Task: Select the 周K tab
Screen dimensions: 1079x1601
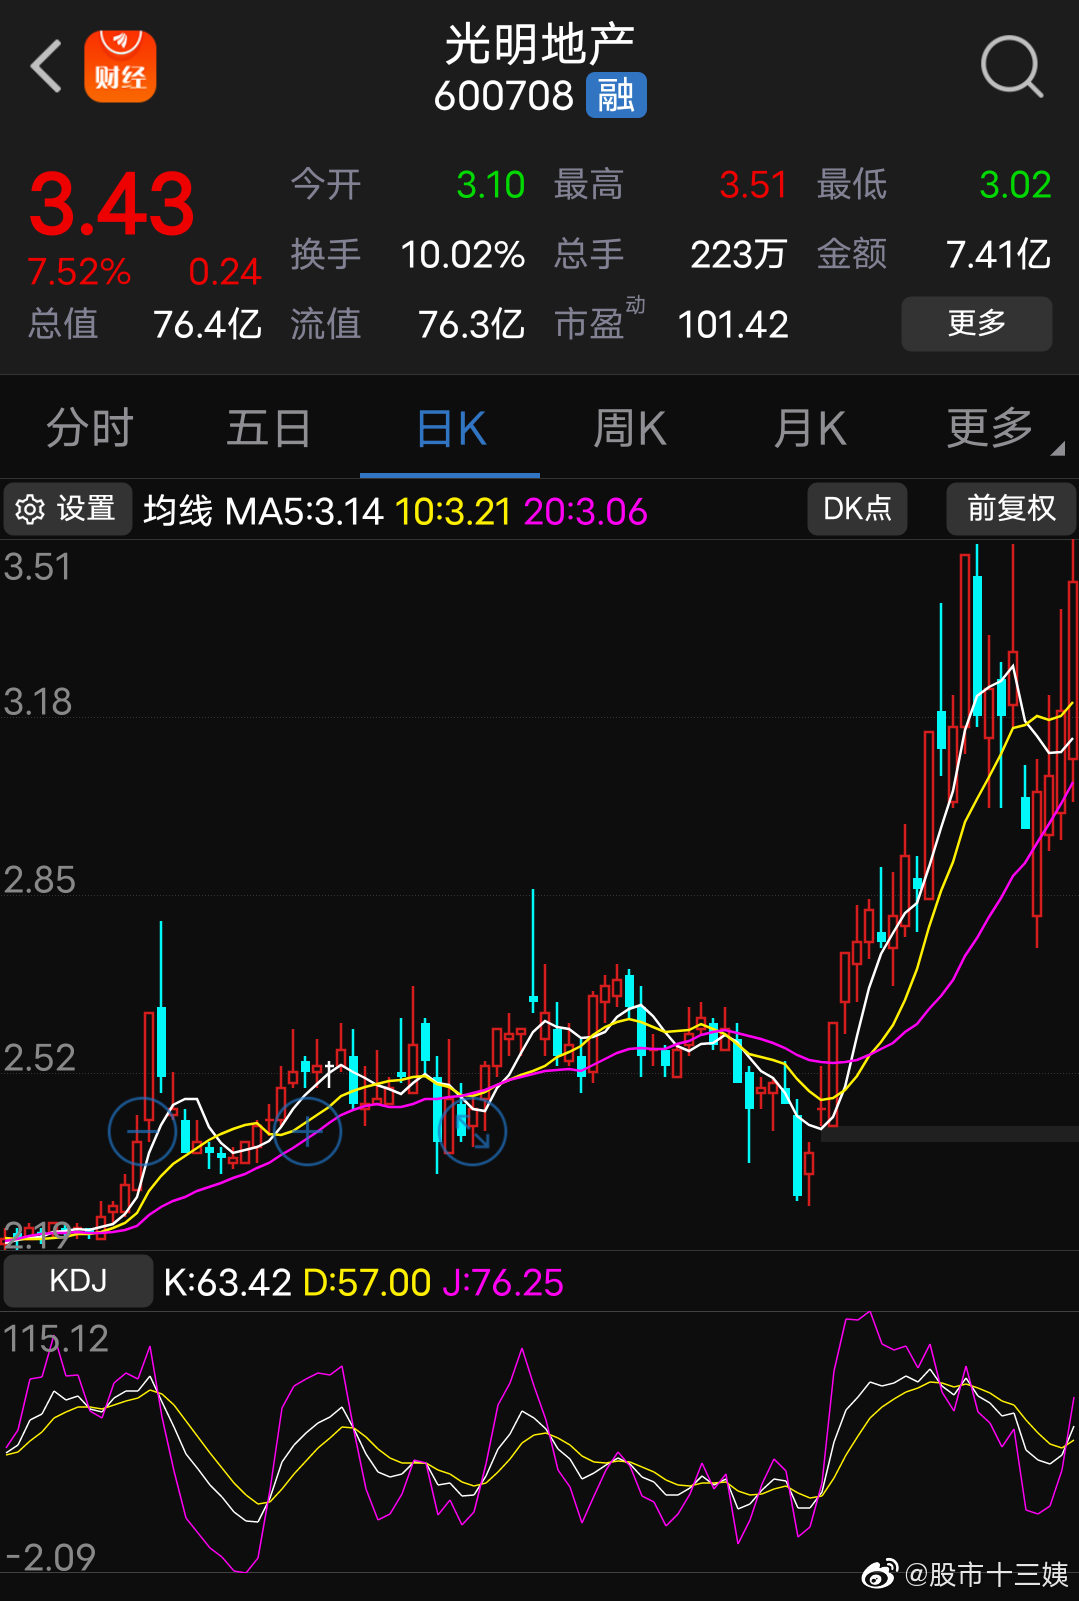Action: tap(629, 429)
